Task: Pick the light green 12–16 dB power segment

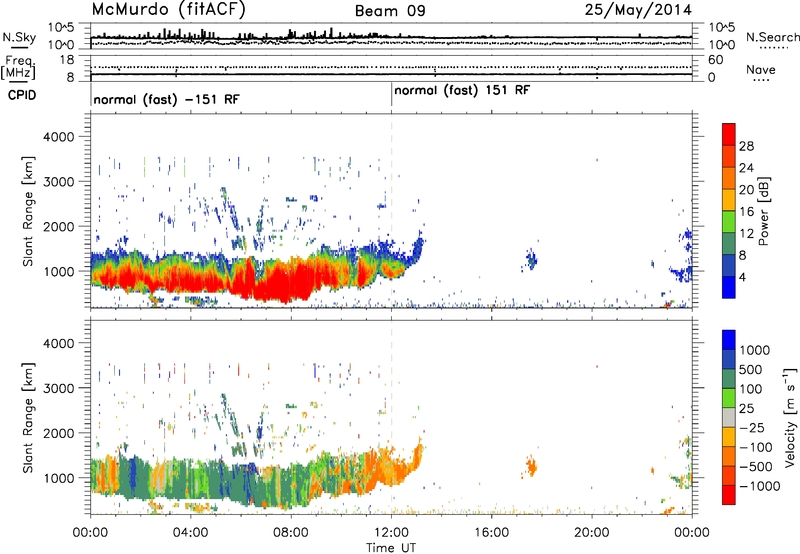Action: click(729, 222)
